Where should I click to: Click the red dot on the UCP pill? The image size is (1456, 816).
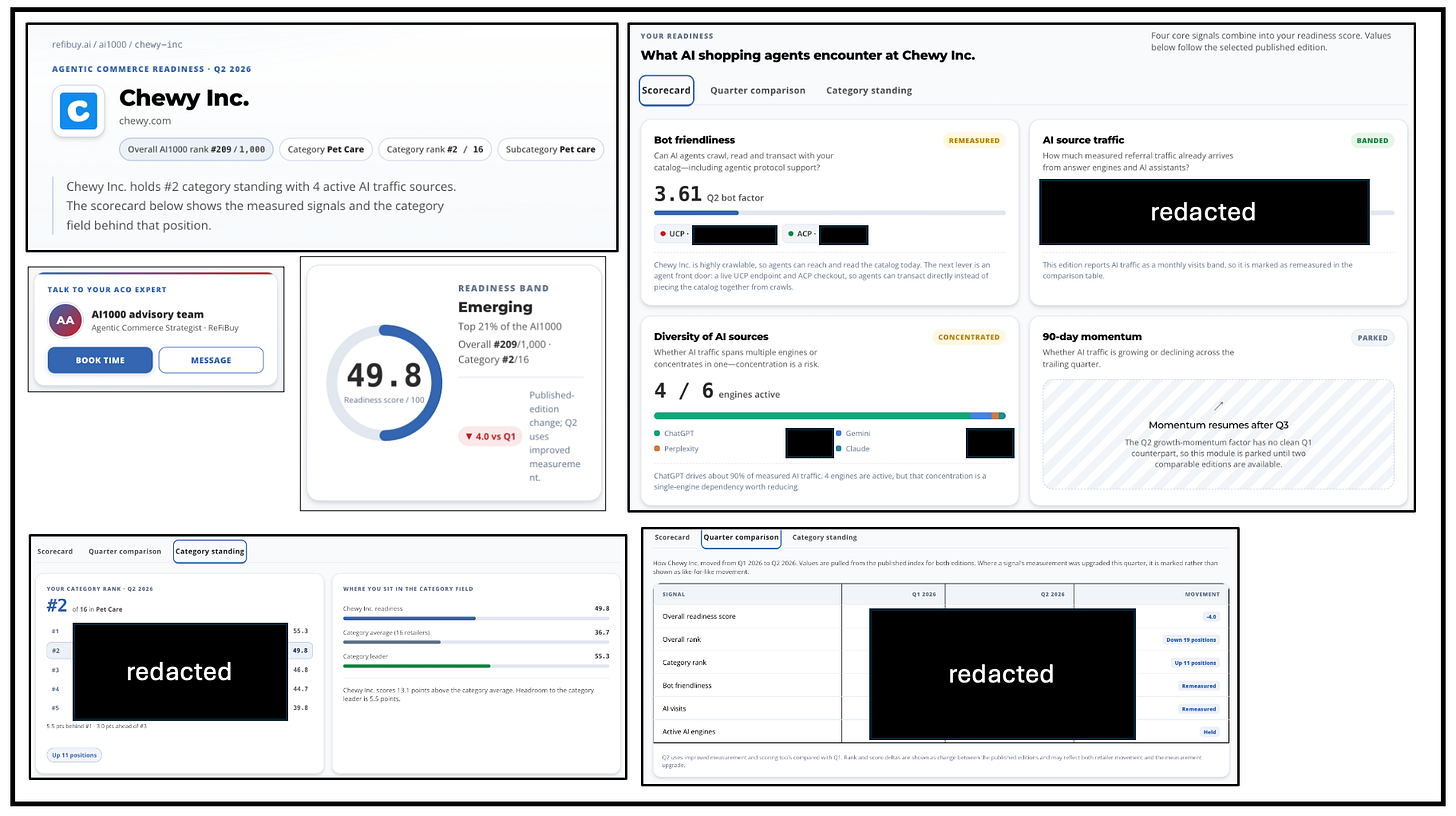663,235
